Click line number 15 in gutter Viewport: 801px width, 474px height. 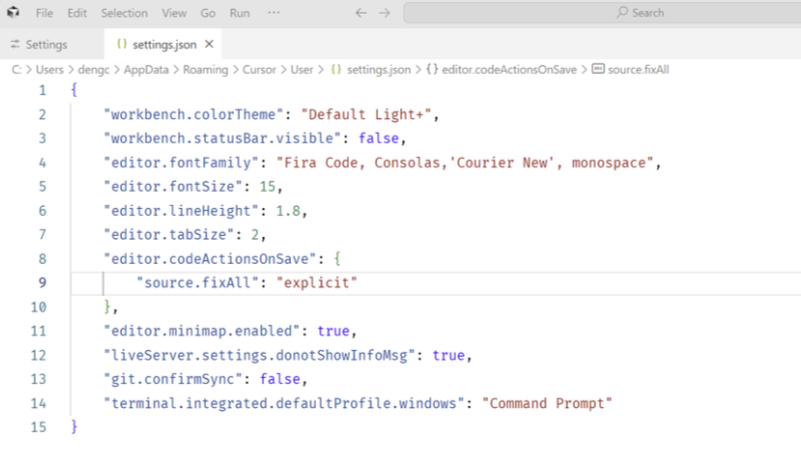click(x=38, y=427)
